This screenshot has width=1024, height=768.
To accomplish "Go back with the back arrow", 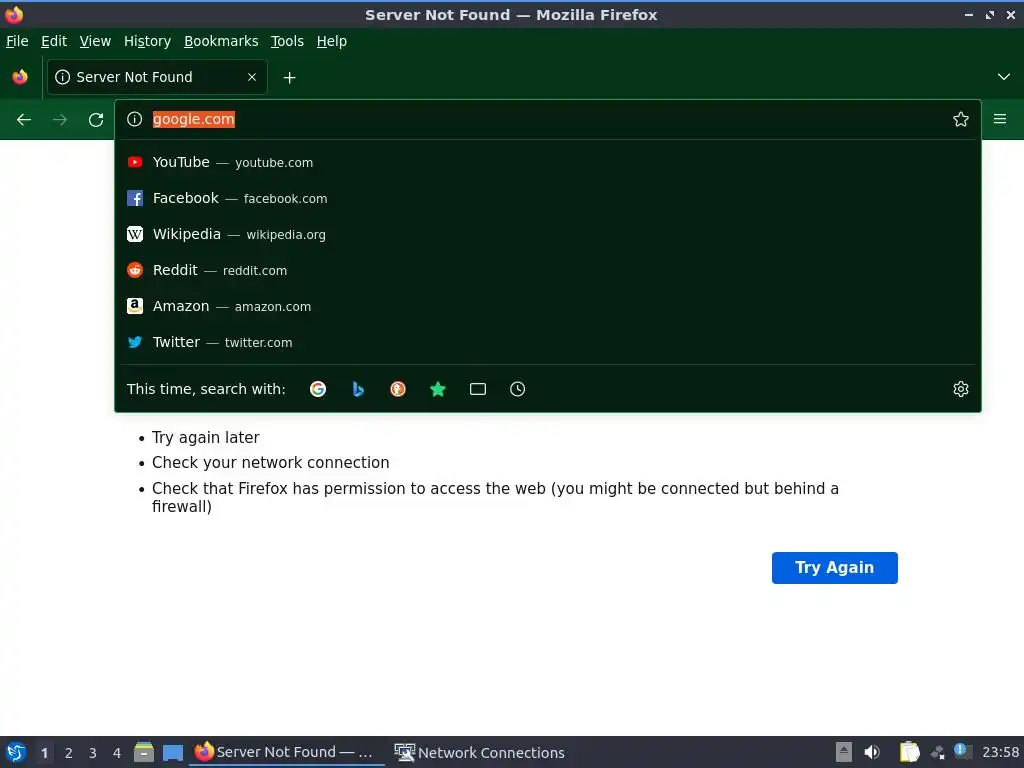I will [24, 120].
